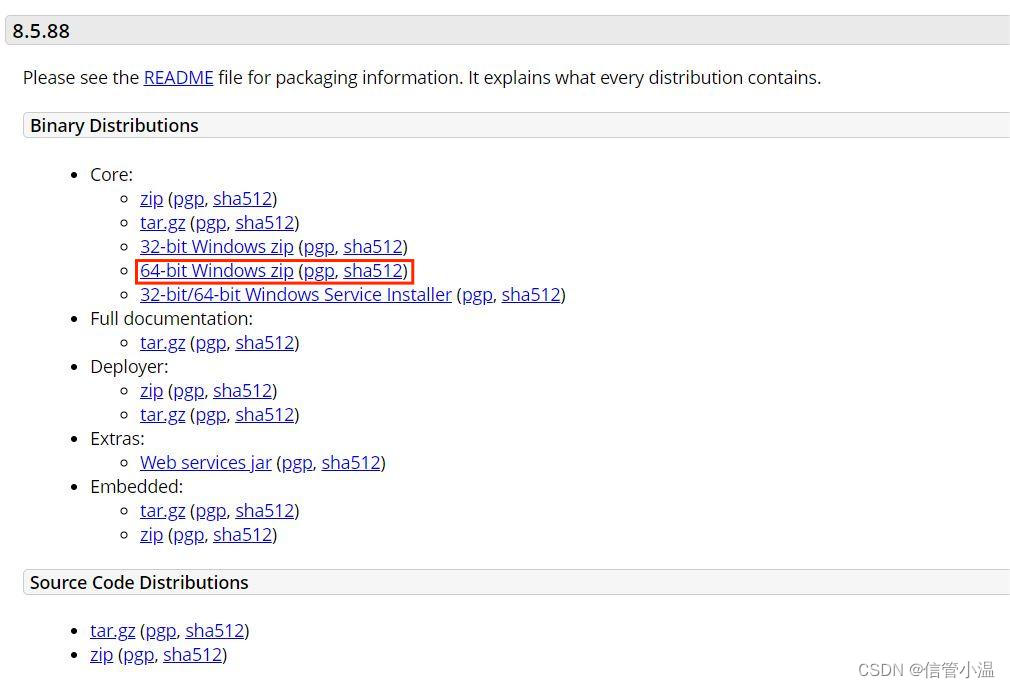Open sha512 for Embedded tar.gz
1010x688 pixels.
265,511
